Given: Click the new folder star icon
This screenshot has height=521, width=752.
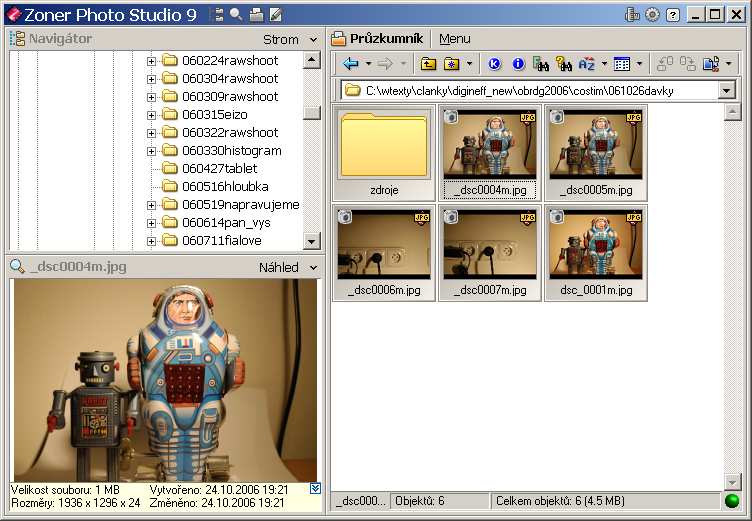Looking at the screenshot, I should [452, 63].
